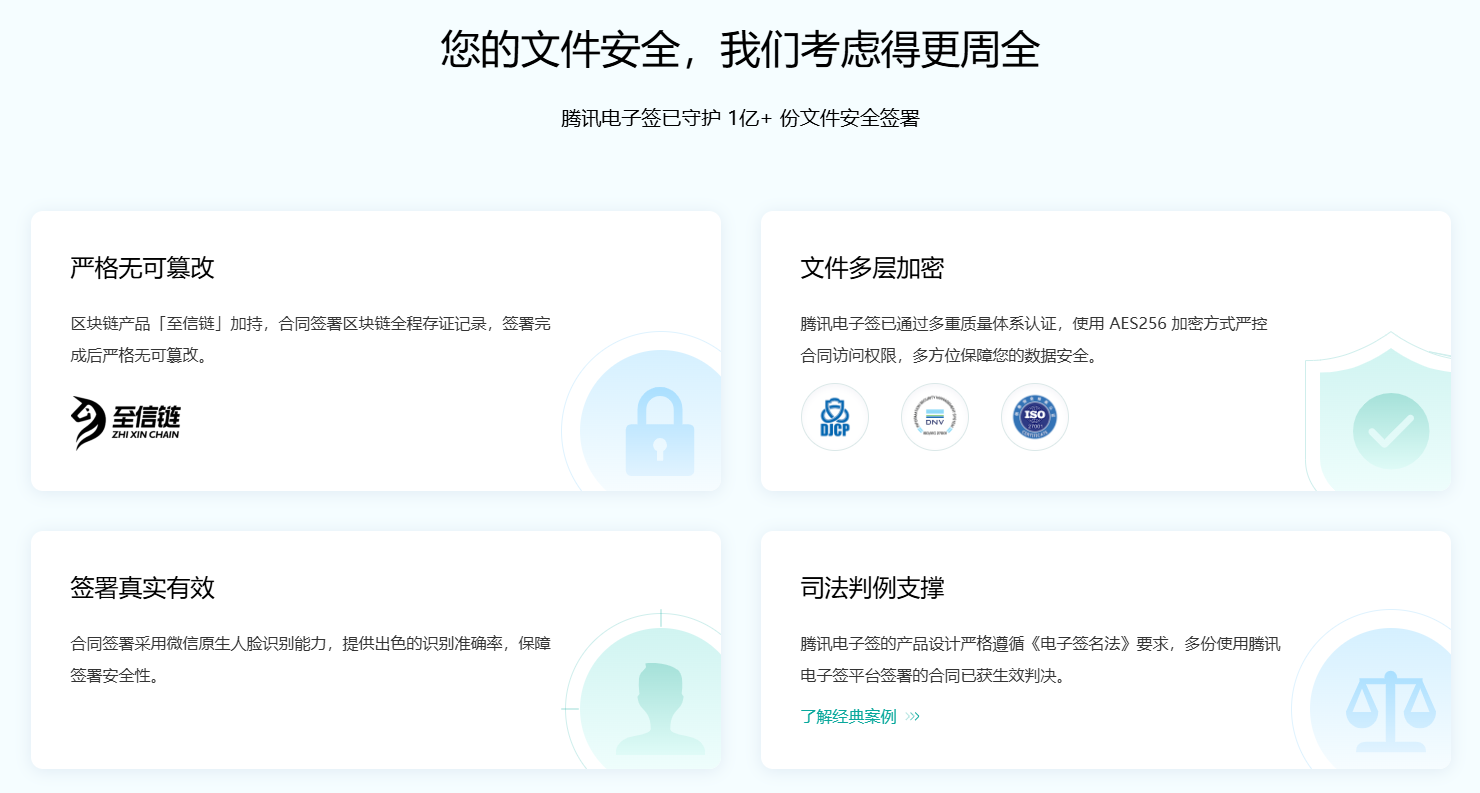Select the 文件多层加密 card title
The image size is (1480, 793).
[x=872, y=268]
